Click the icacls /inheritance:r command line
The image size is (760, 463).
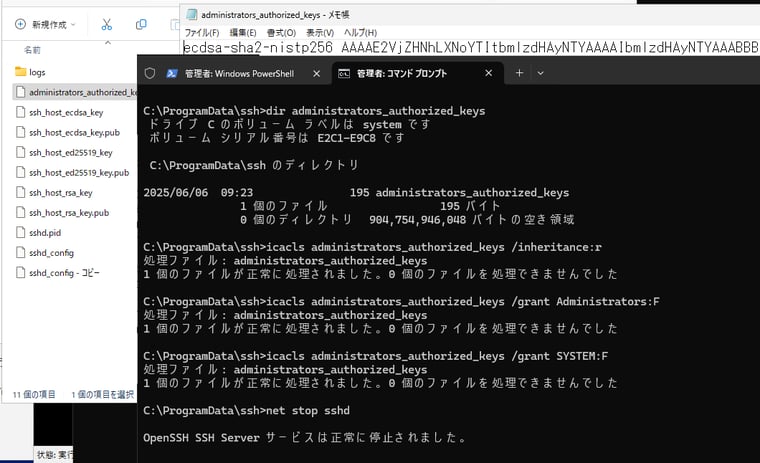tap(372, 247)
